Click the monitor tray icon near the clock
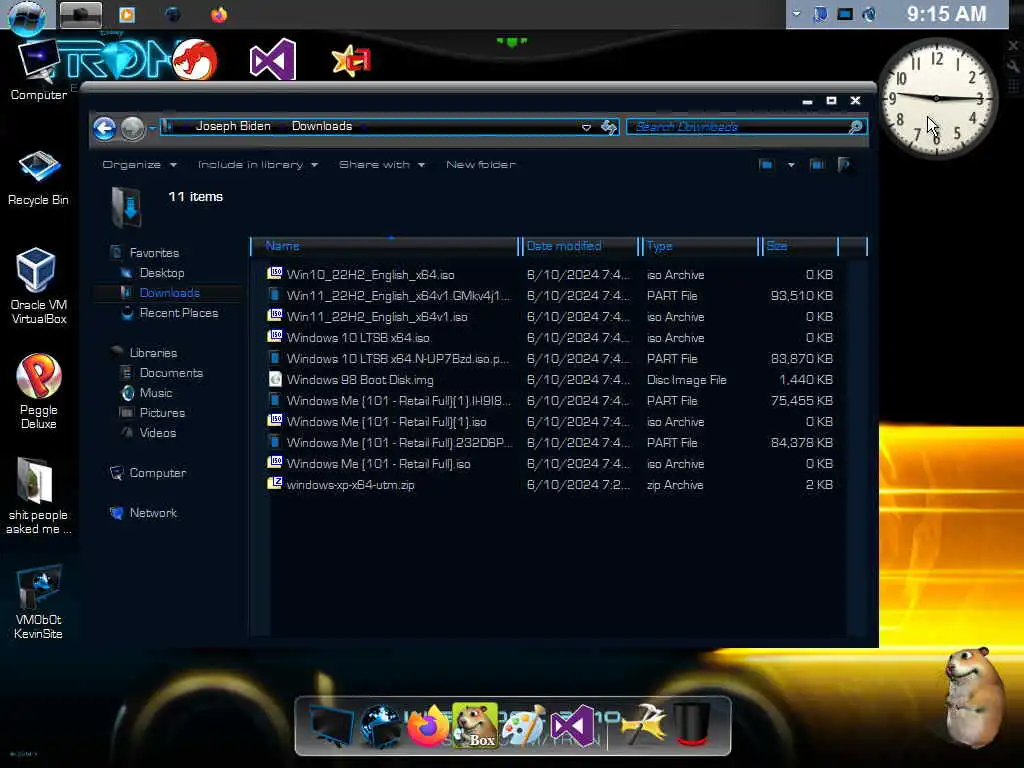This screenshot has width=1024, height=768. [845, 14]
